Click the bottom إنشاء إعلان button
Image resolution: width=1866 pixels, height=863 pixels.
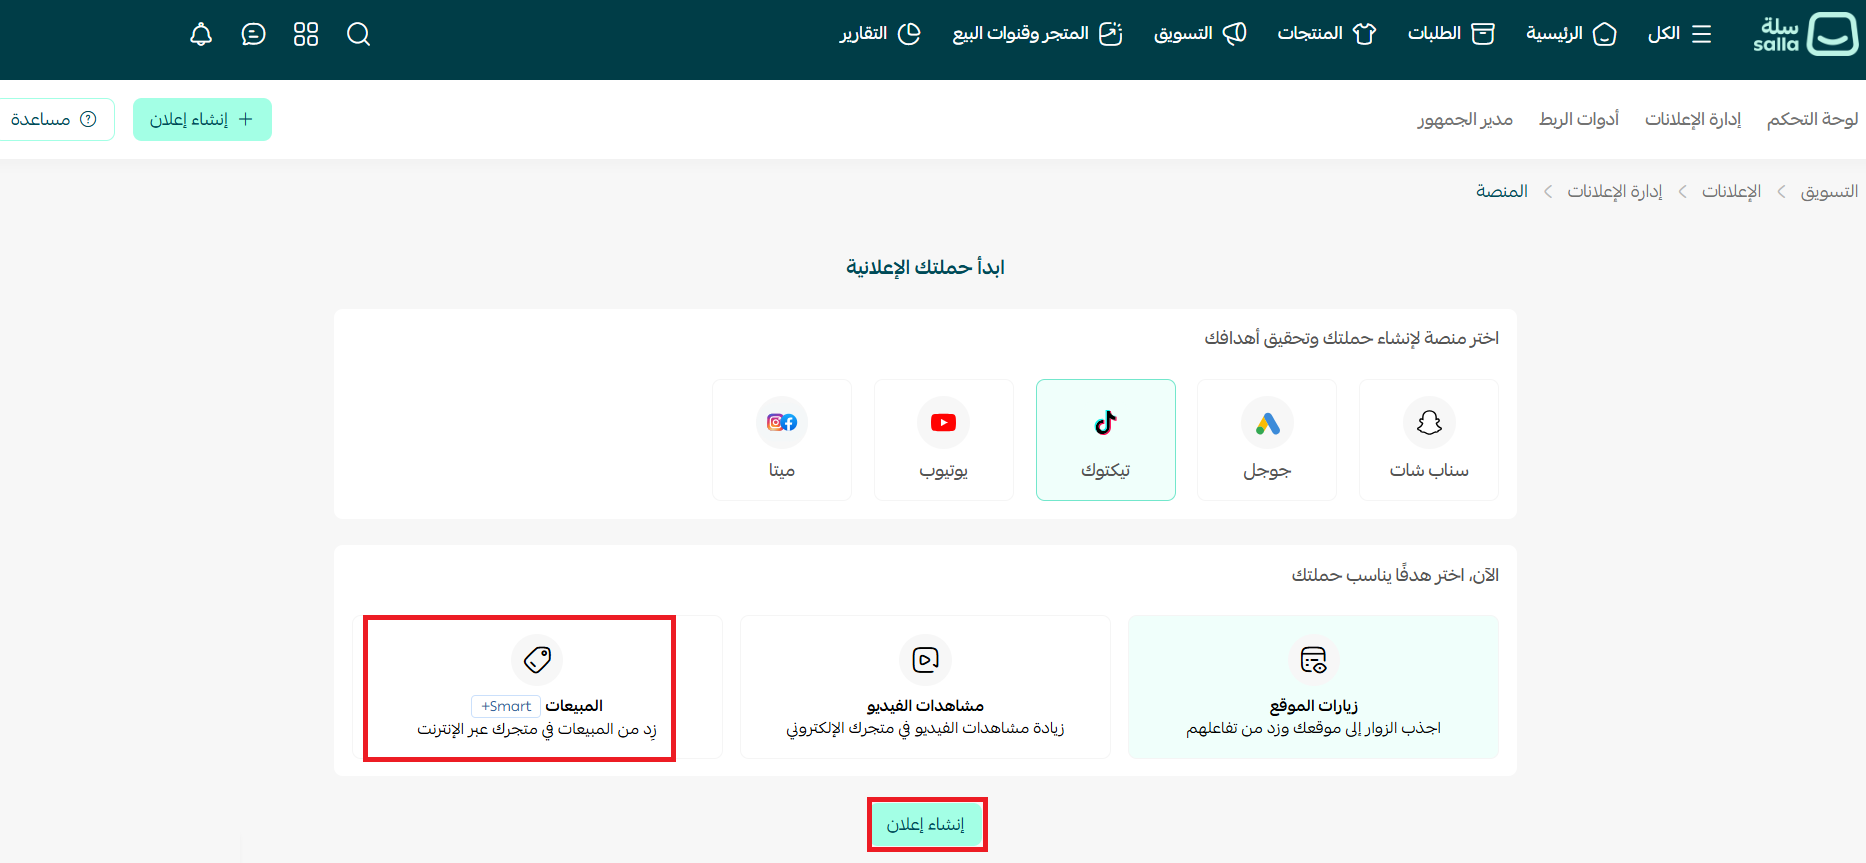(x=926, y=824)
